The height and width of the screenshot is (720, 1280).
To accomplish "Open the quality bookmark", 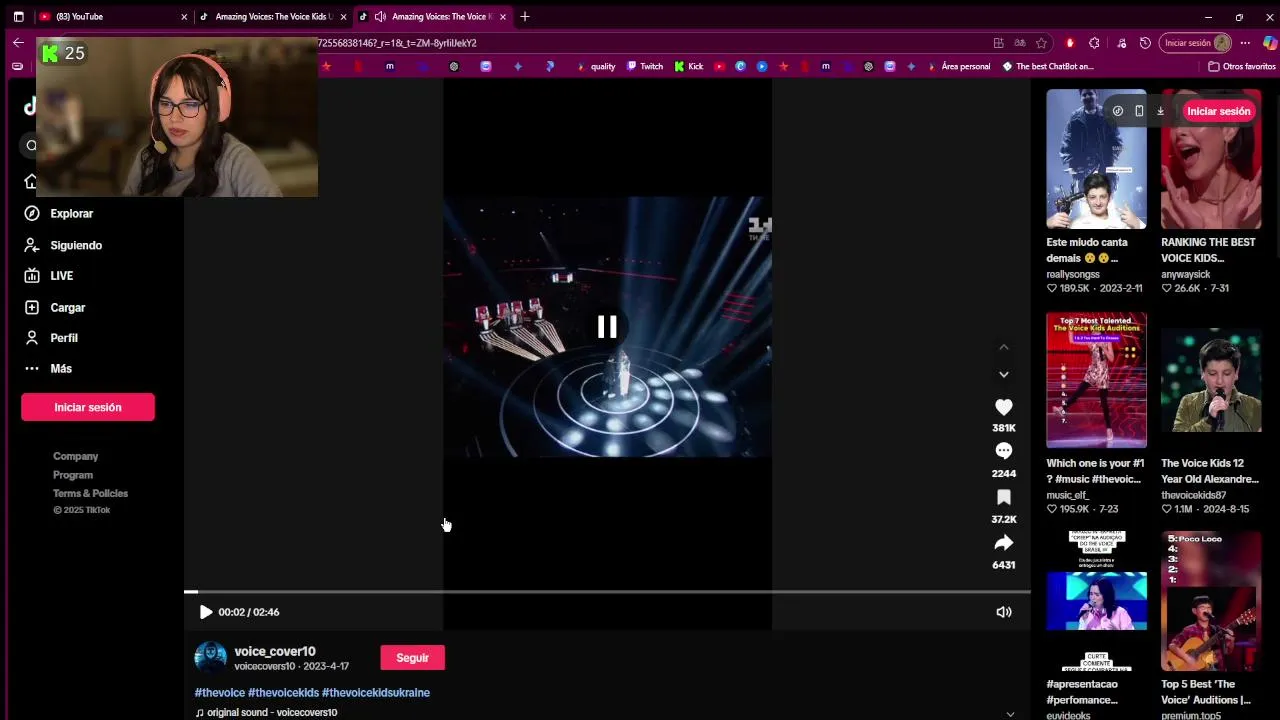I will tap(596, 66).
